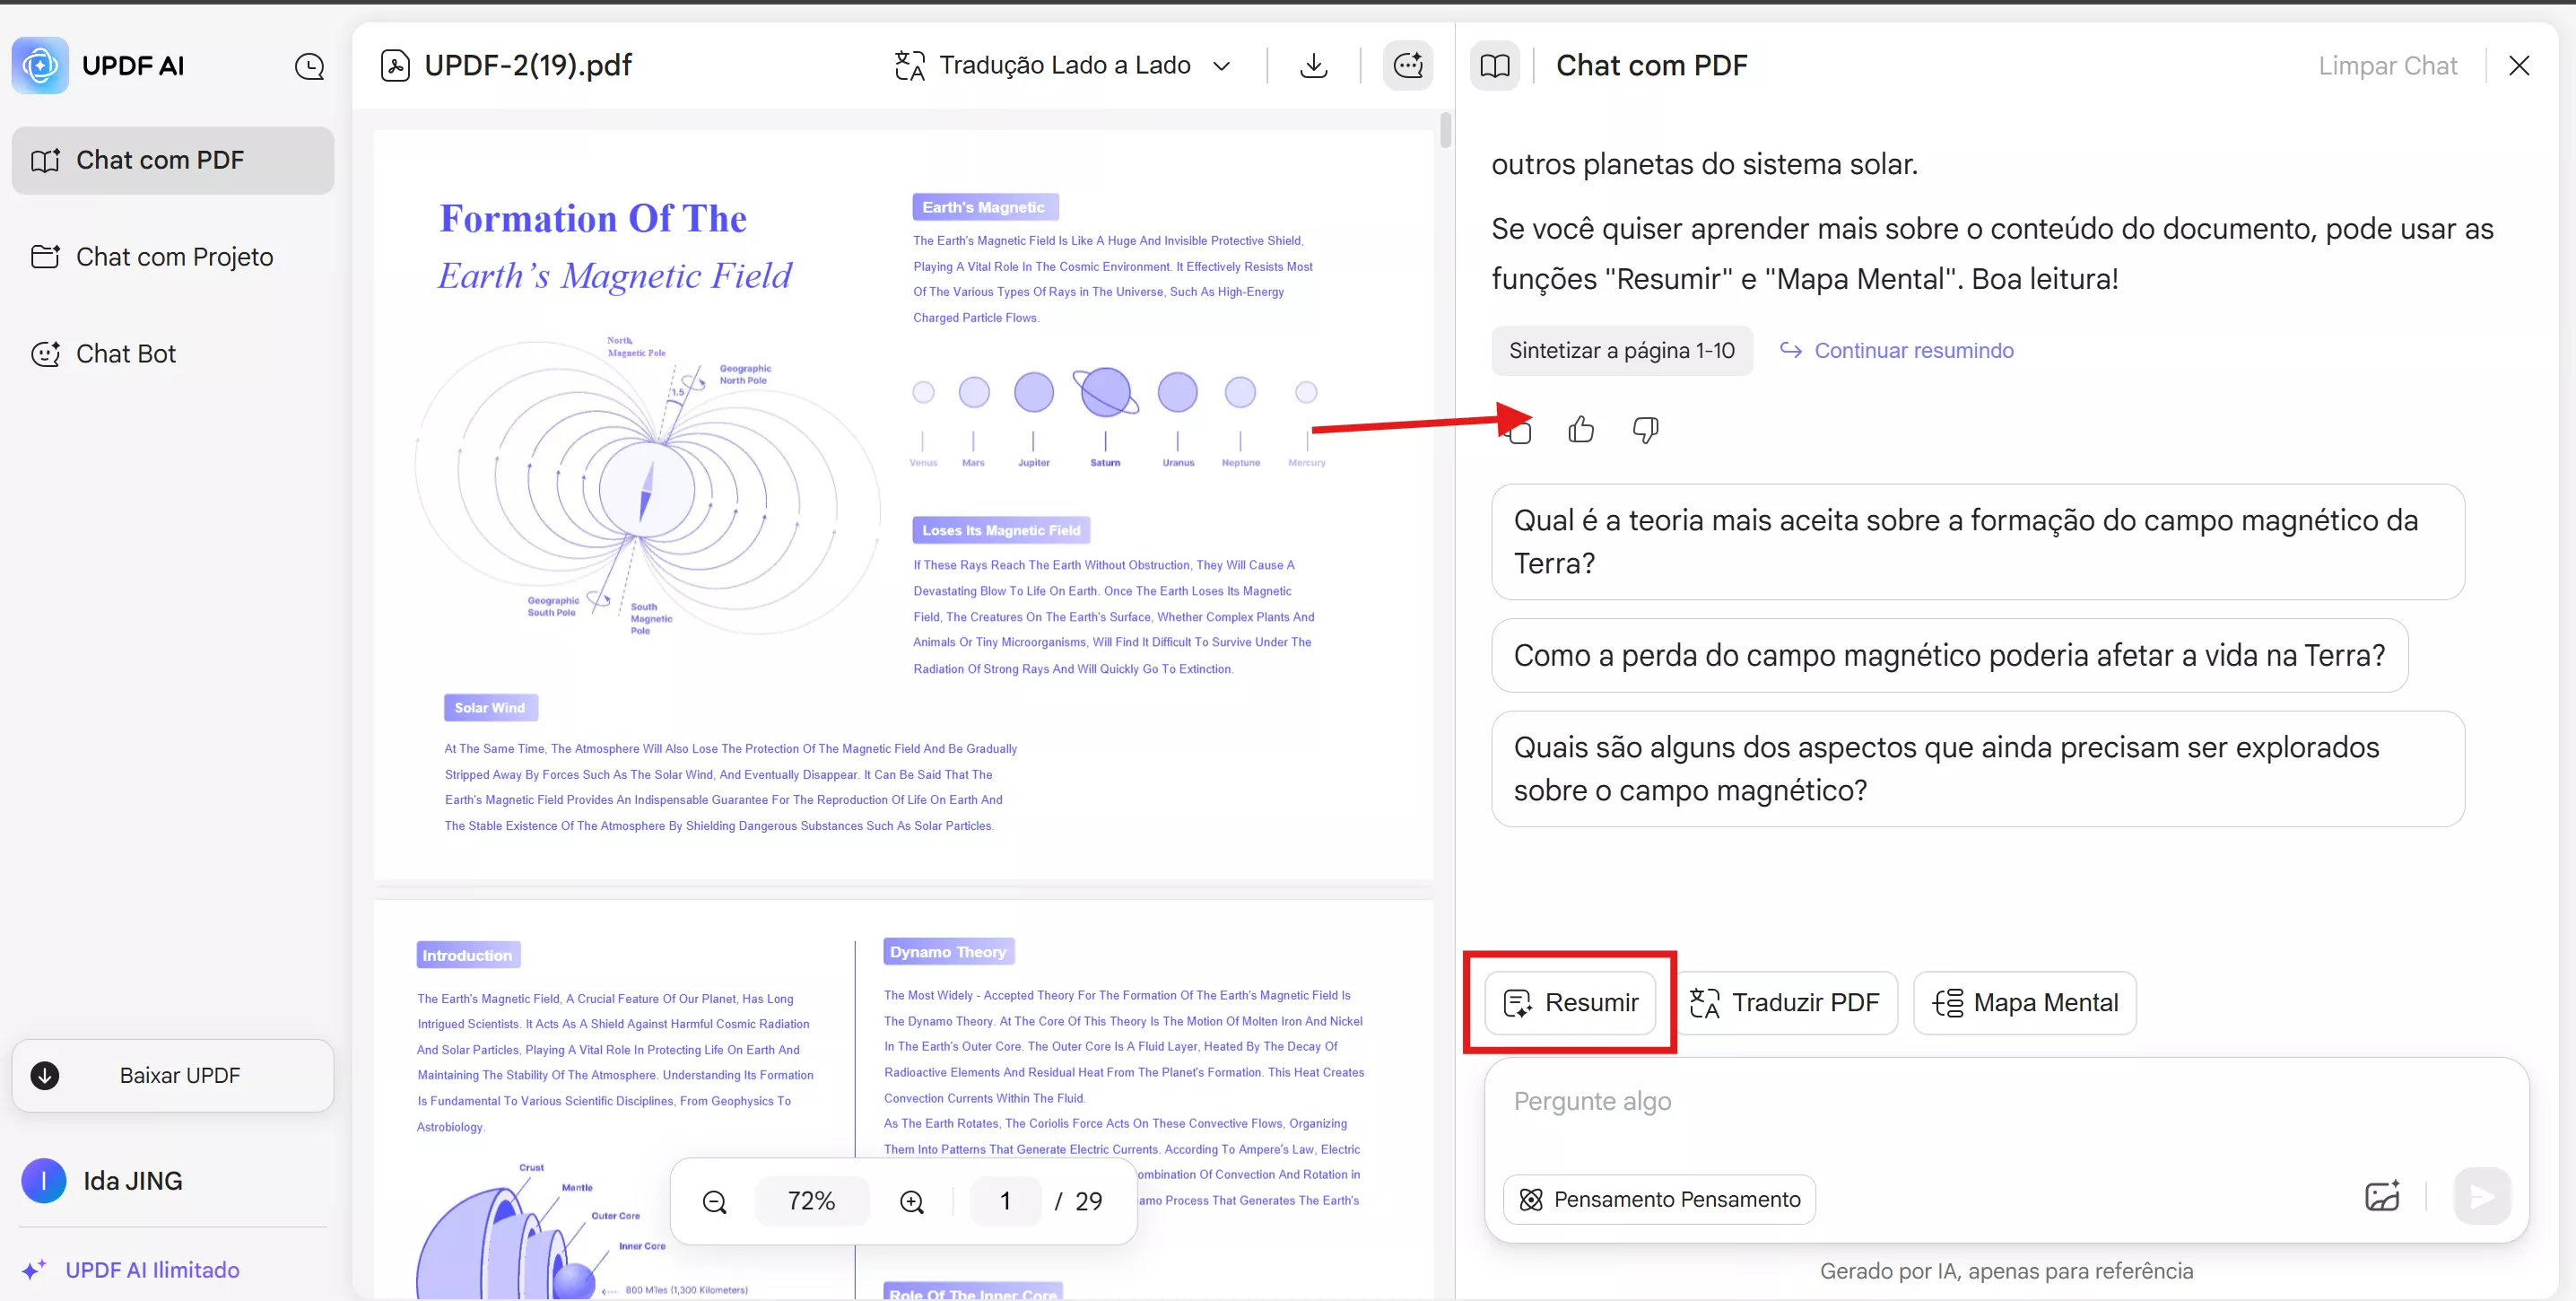Open chat history clock icon

click(x=309, y=67)
